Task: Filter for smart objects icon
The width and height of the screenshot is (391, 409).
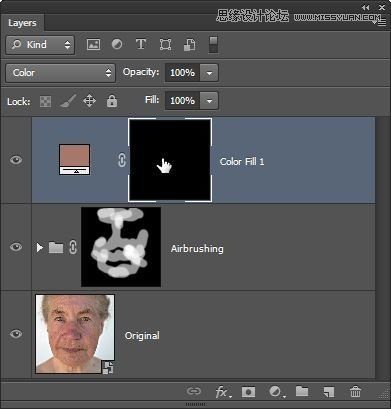Action: pos(190,45)
